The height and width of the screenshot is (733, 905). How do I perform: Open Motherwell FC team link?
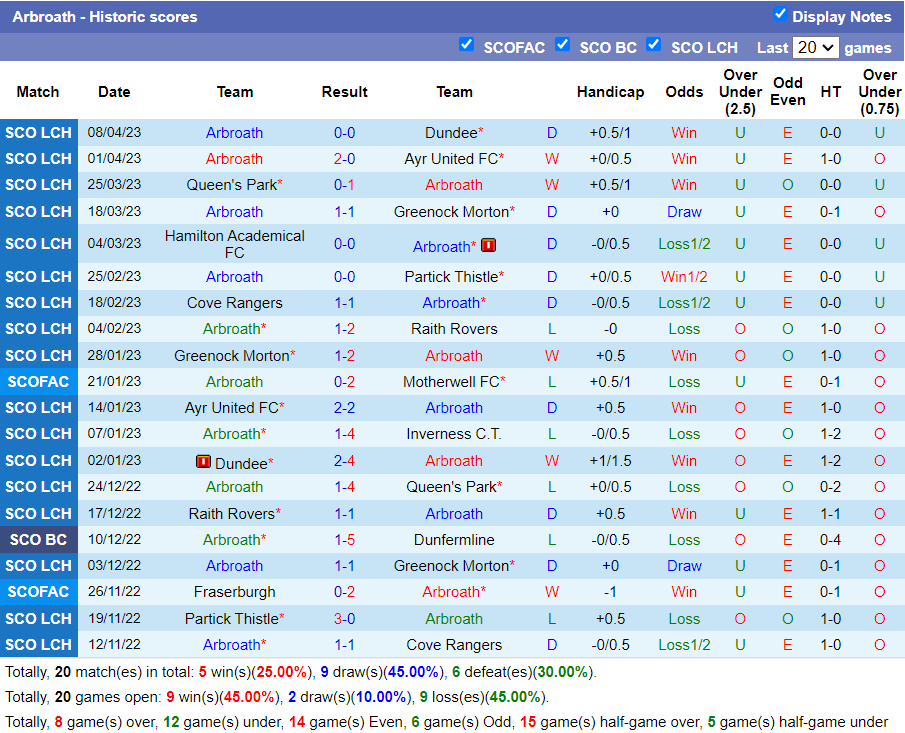(x=451, y=382)
